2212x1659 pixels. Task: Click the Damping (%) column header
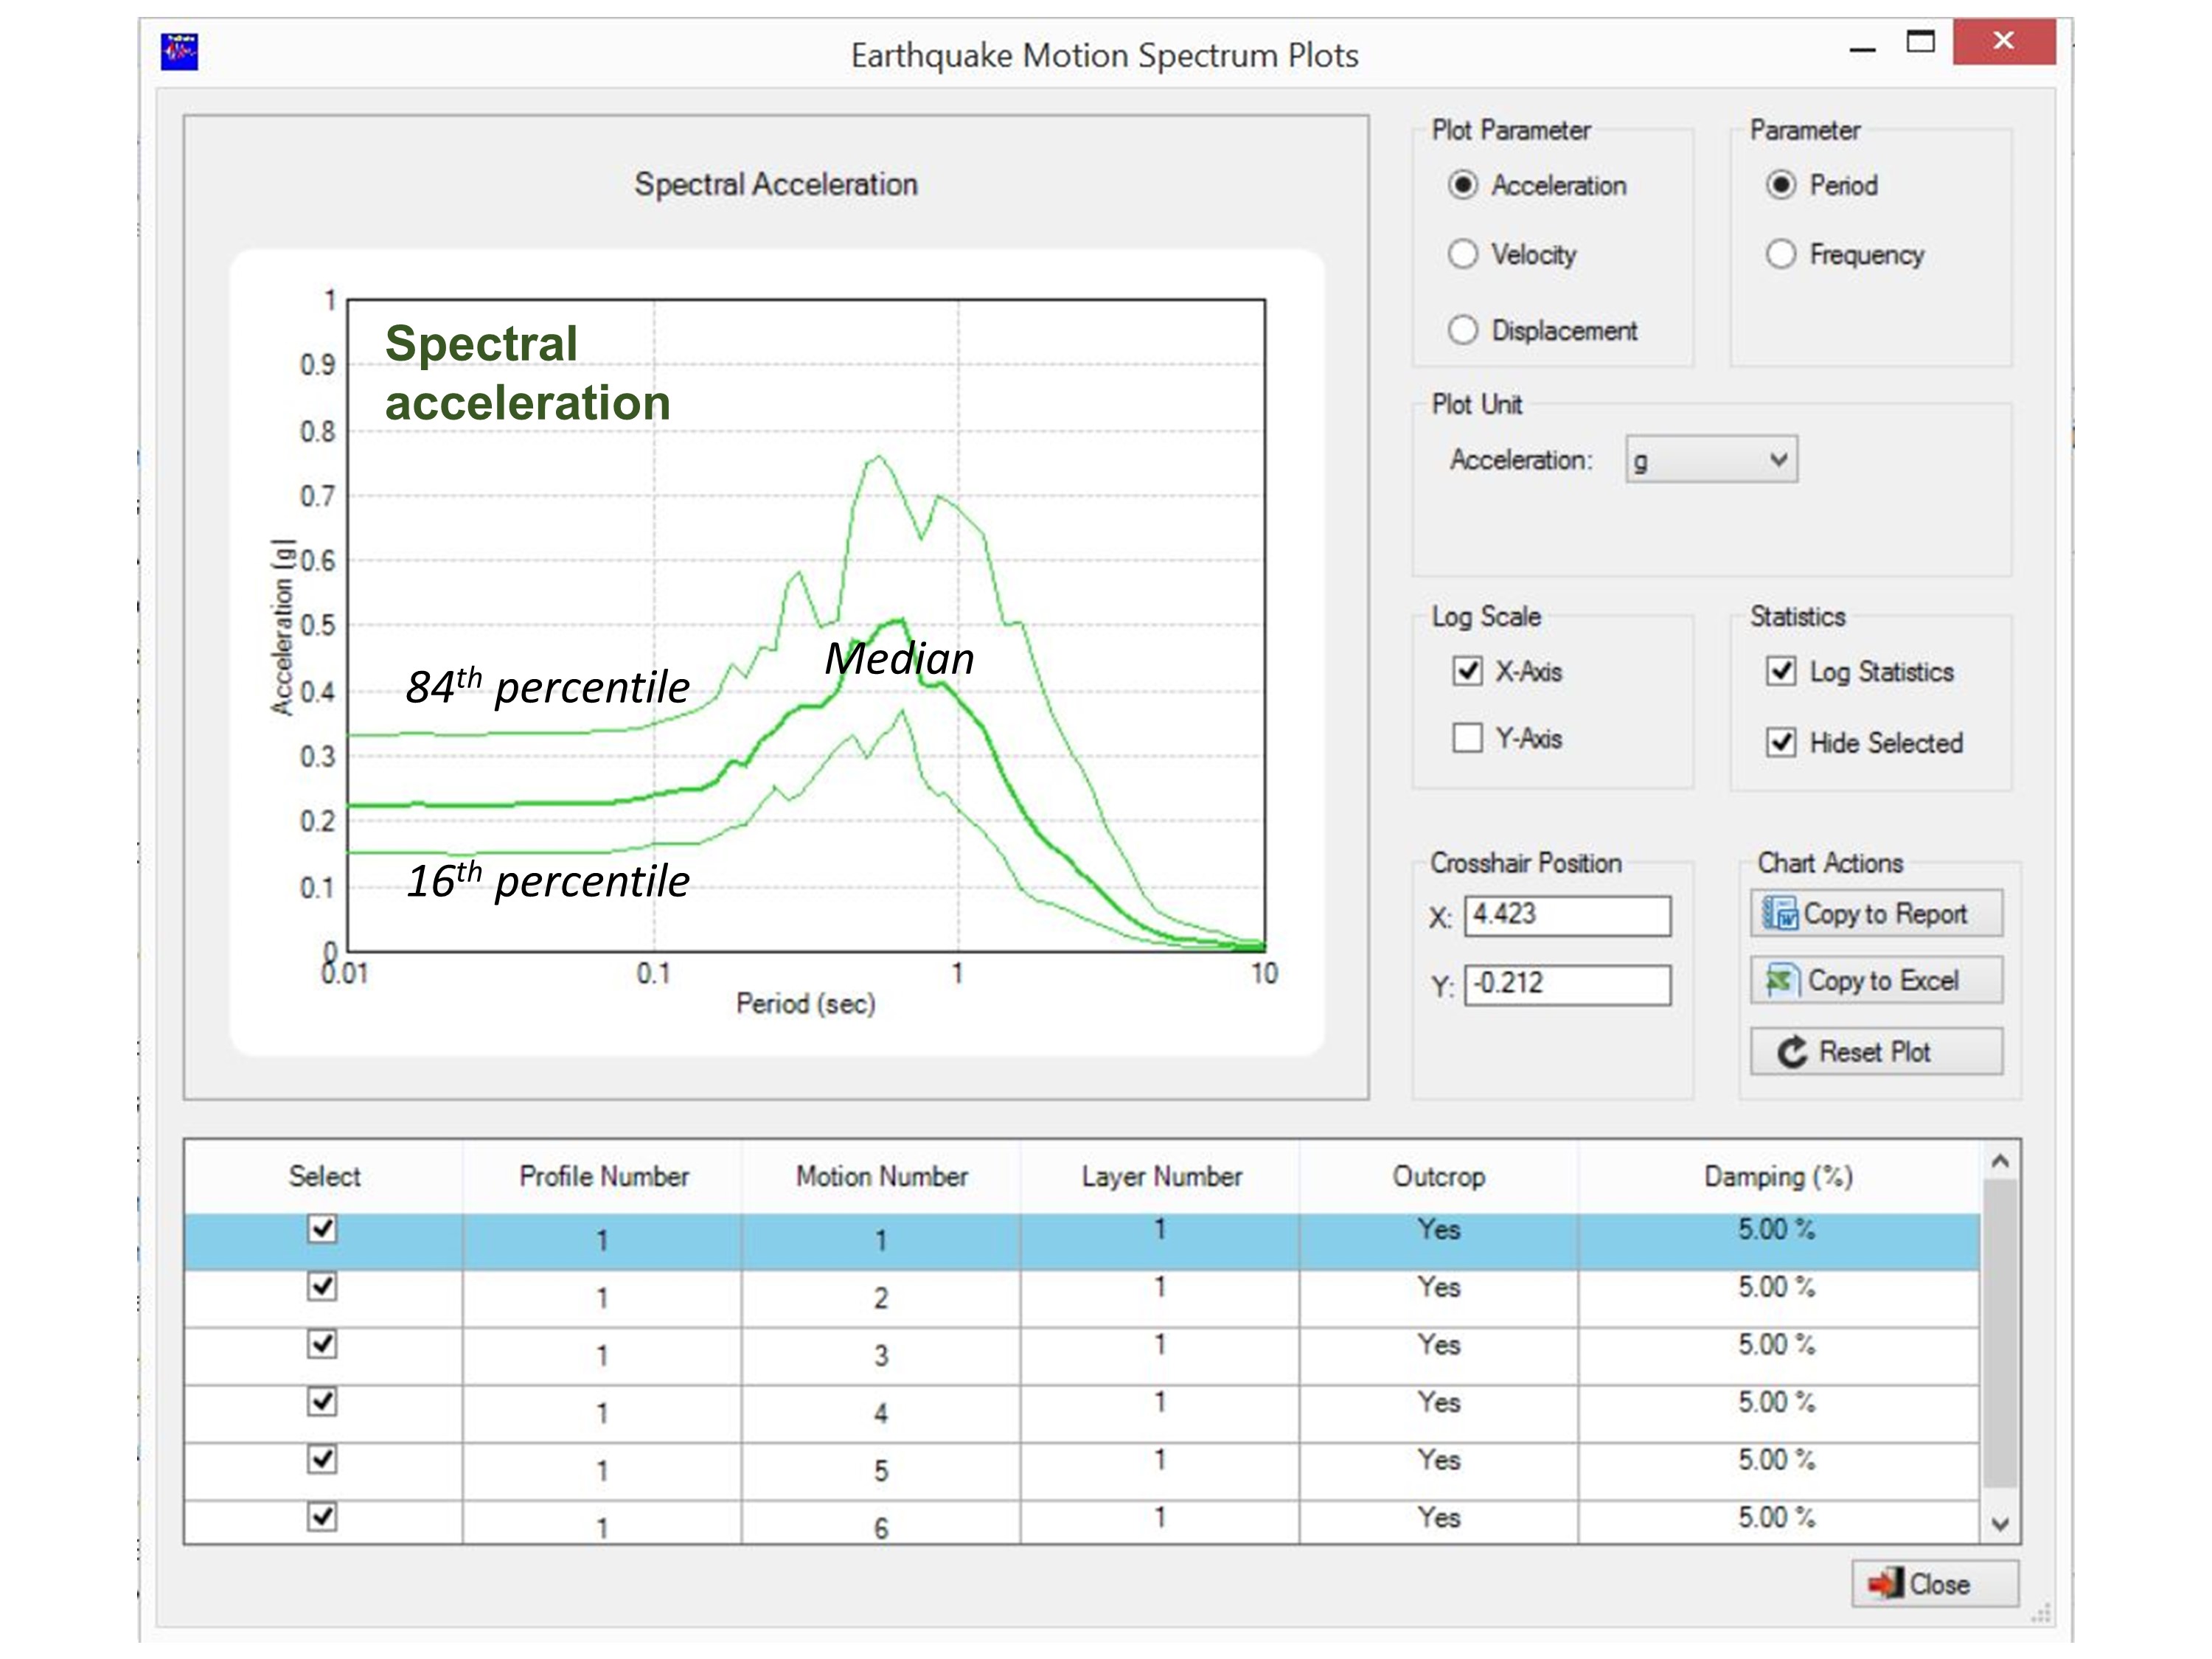pyautogui.click(x=1778, y=1176)
